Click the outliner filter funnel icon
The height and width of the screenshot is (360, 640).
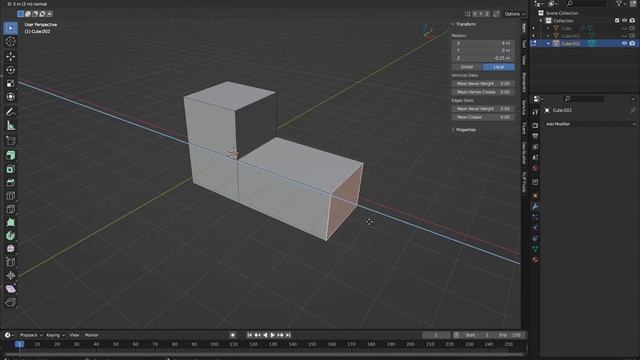[619, 4]
